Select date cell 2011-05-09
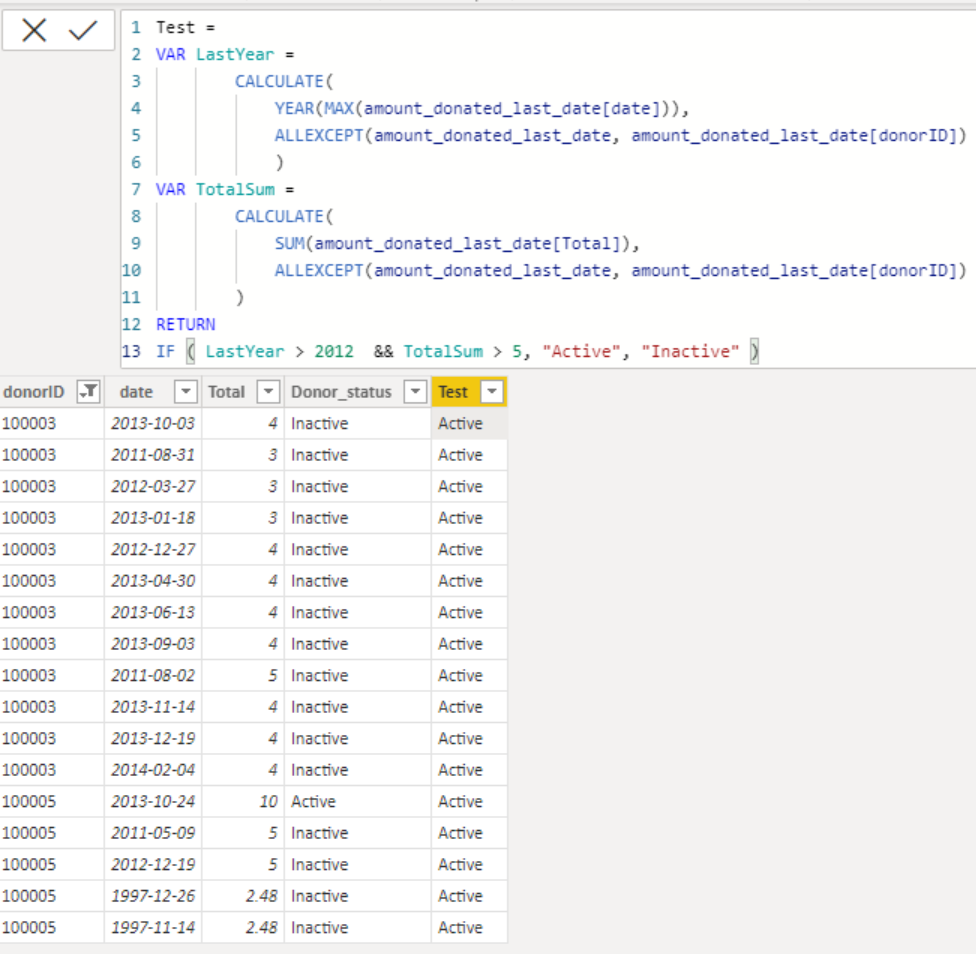This screenshot has height=954, width=976. tap(153, 833)
